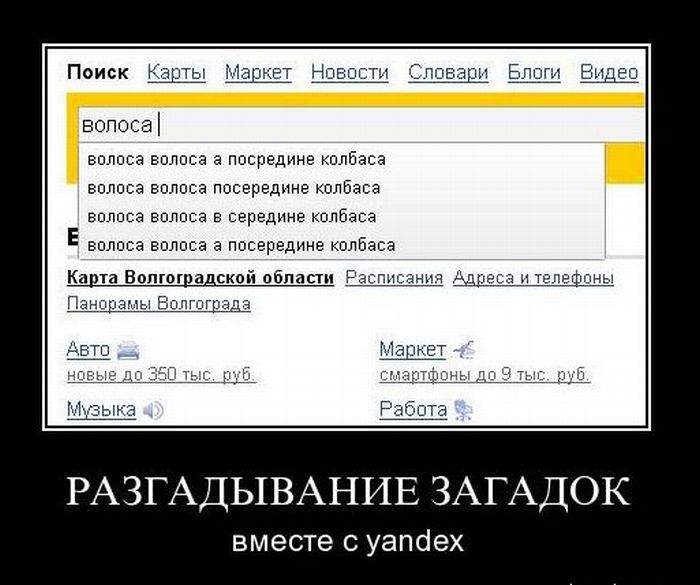Image resolution: width=700 pixels, height=585 pixels.
Task: Switch to the Маркет tab at top
Action: [258, 73]
